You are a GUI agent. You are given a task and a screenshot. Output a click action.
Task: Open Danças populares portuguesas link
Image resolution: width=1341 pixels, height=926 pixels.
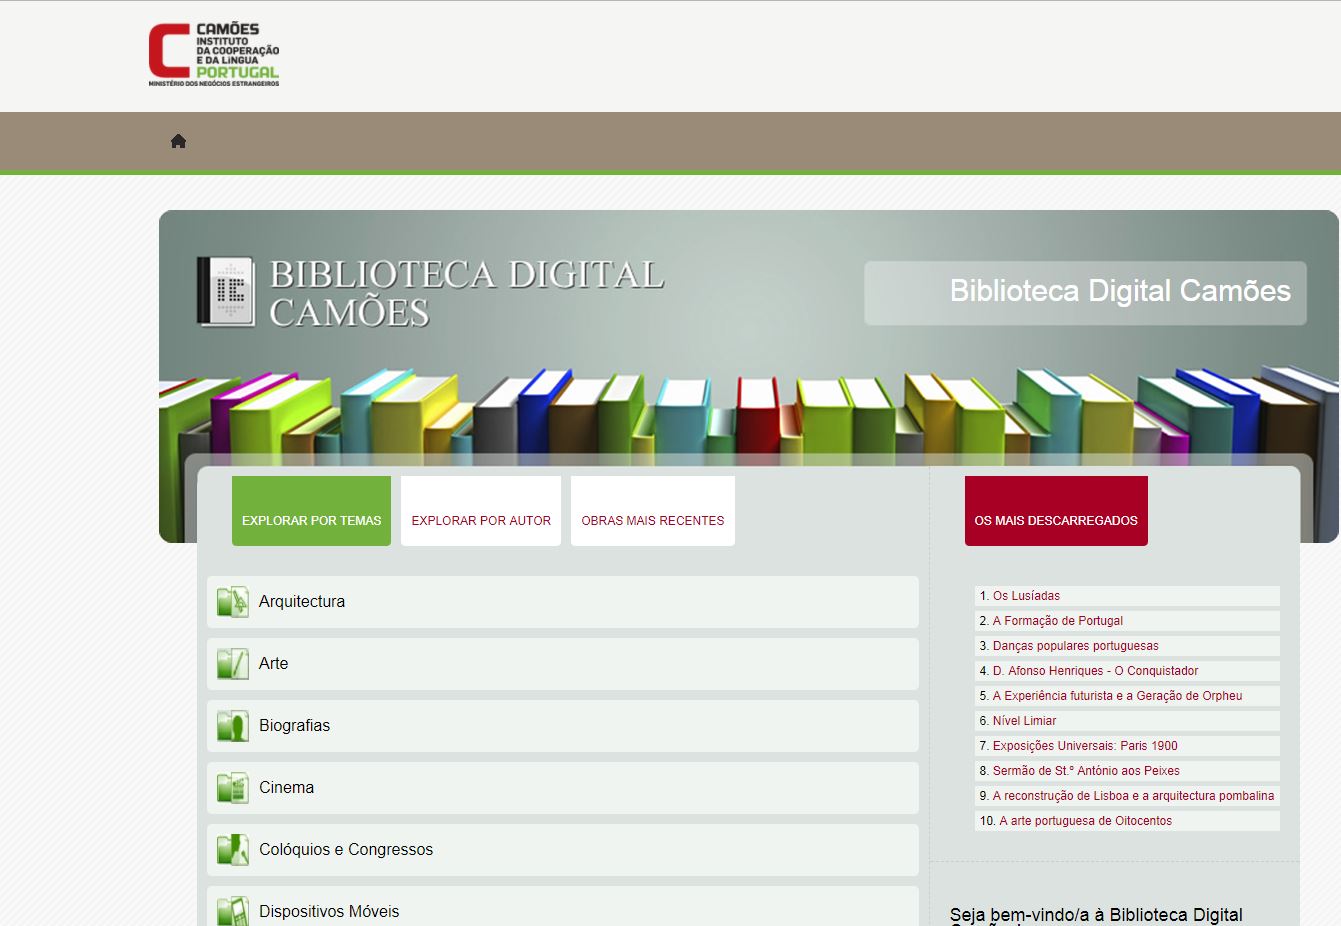pos(1075,646)
